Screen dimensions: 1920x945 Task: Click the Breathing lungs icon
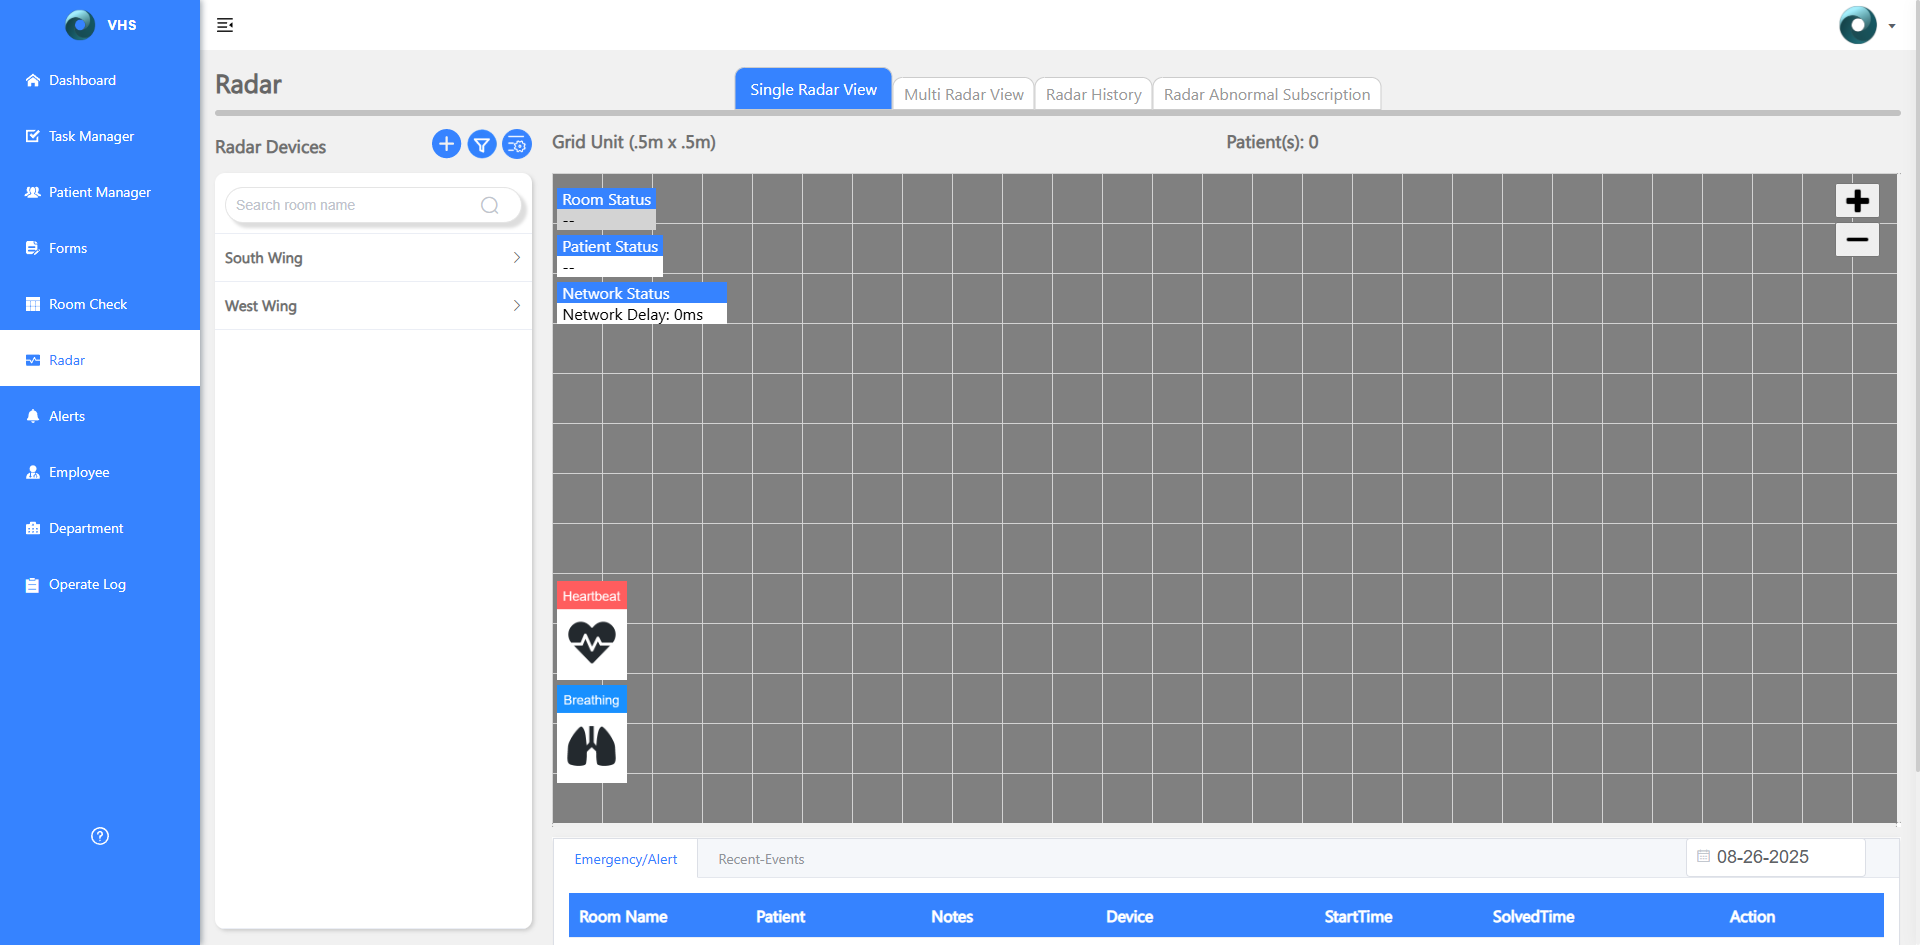592,747
